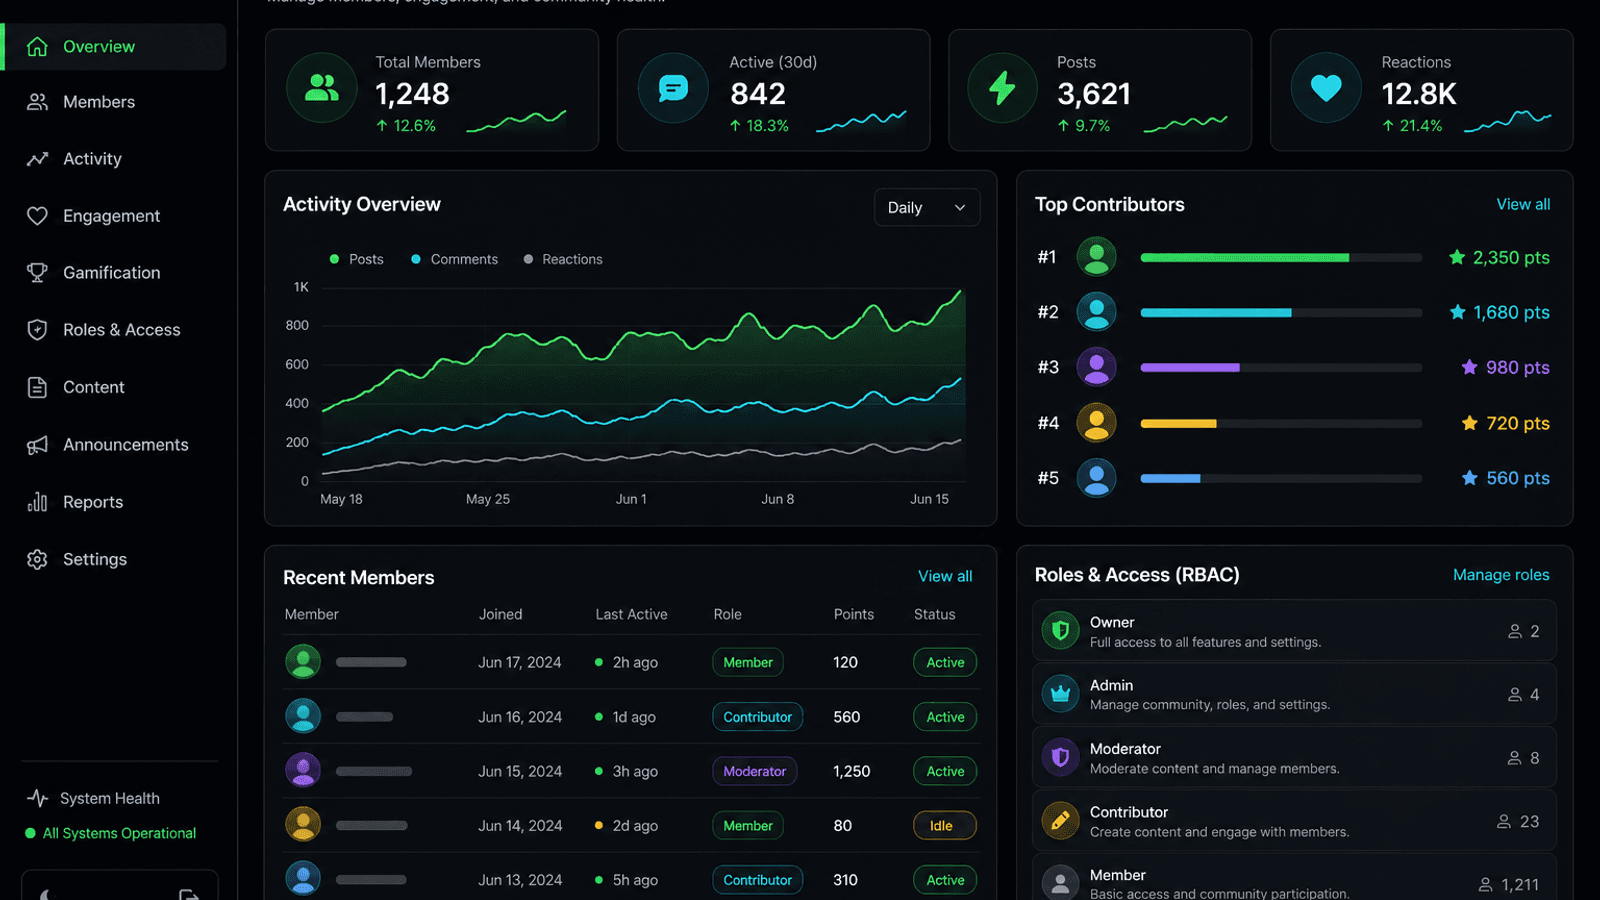Click the Moderator role row

click(x=1294, y=758)
